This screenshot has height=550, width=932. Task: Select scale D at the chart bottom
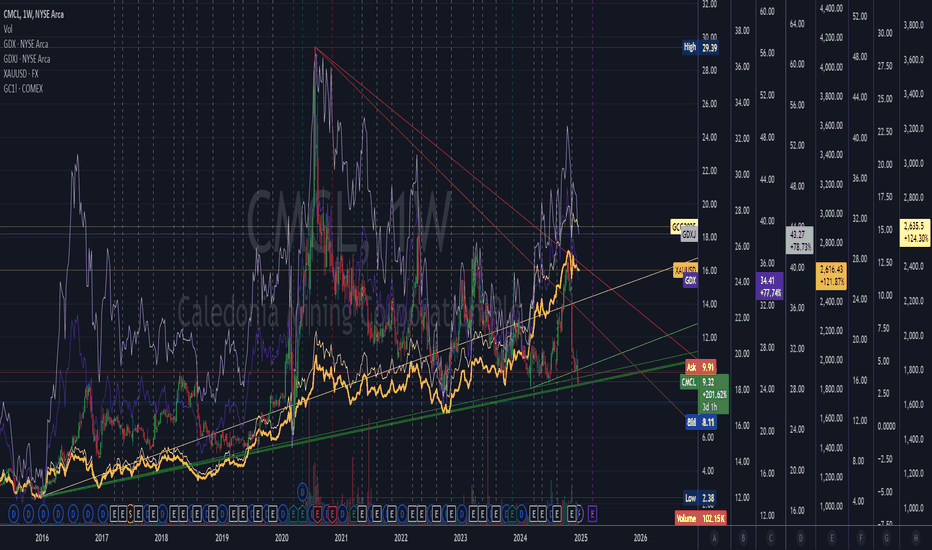[800, 538]
